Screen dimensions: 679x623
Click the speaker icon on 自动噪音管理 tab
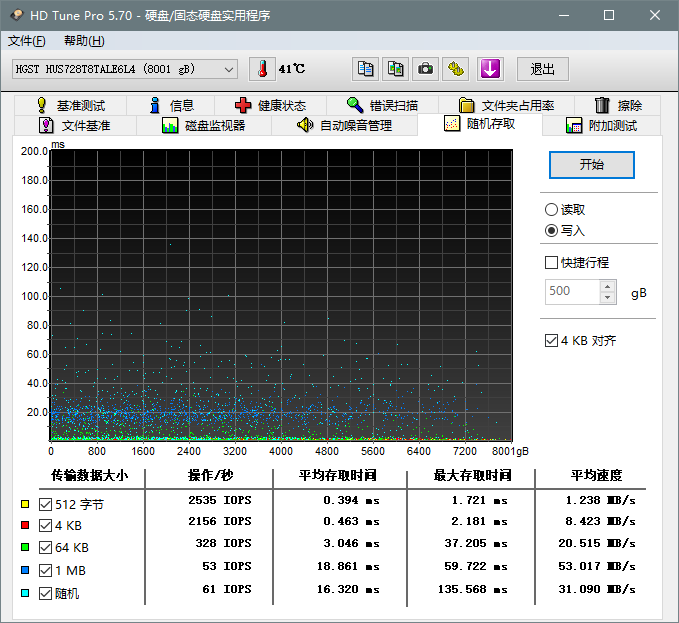pyautogui.click(x=305, y=125)
